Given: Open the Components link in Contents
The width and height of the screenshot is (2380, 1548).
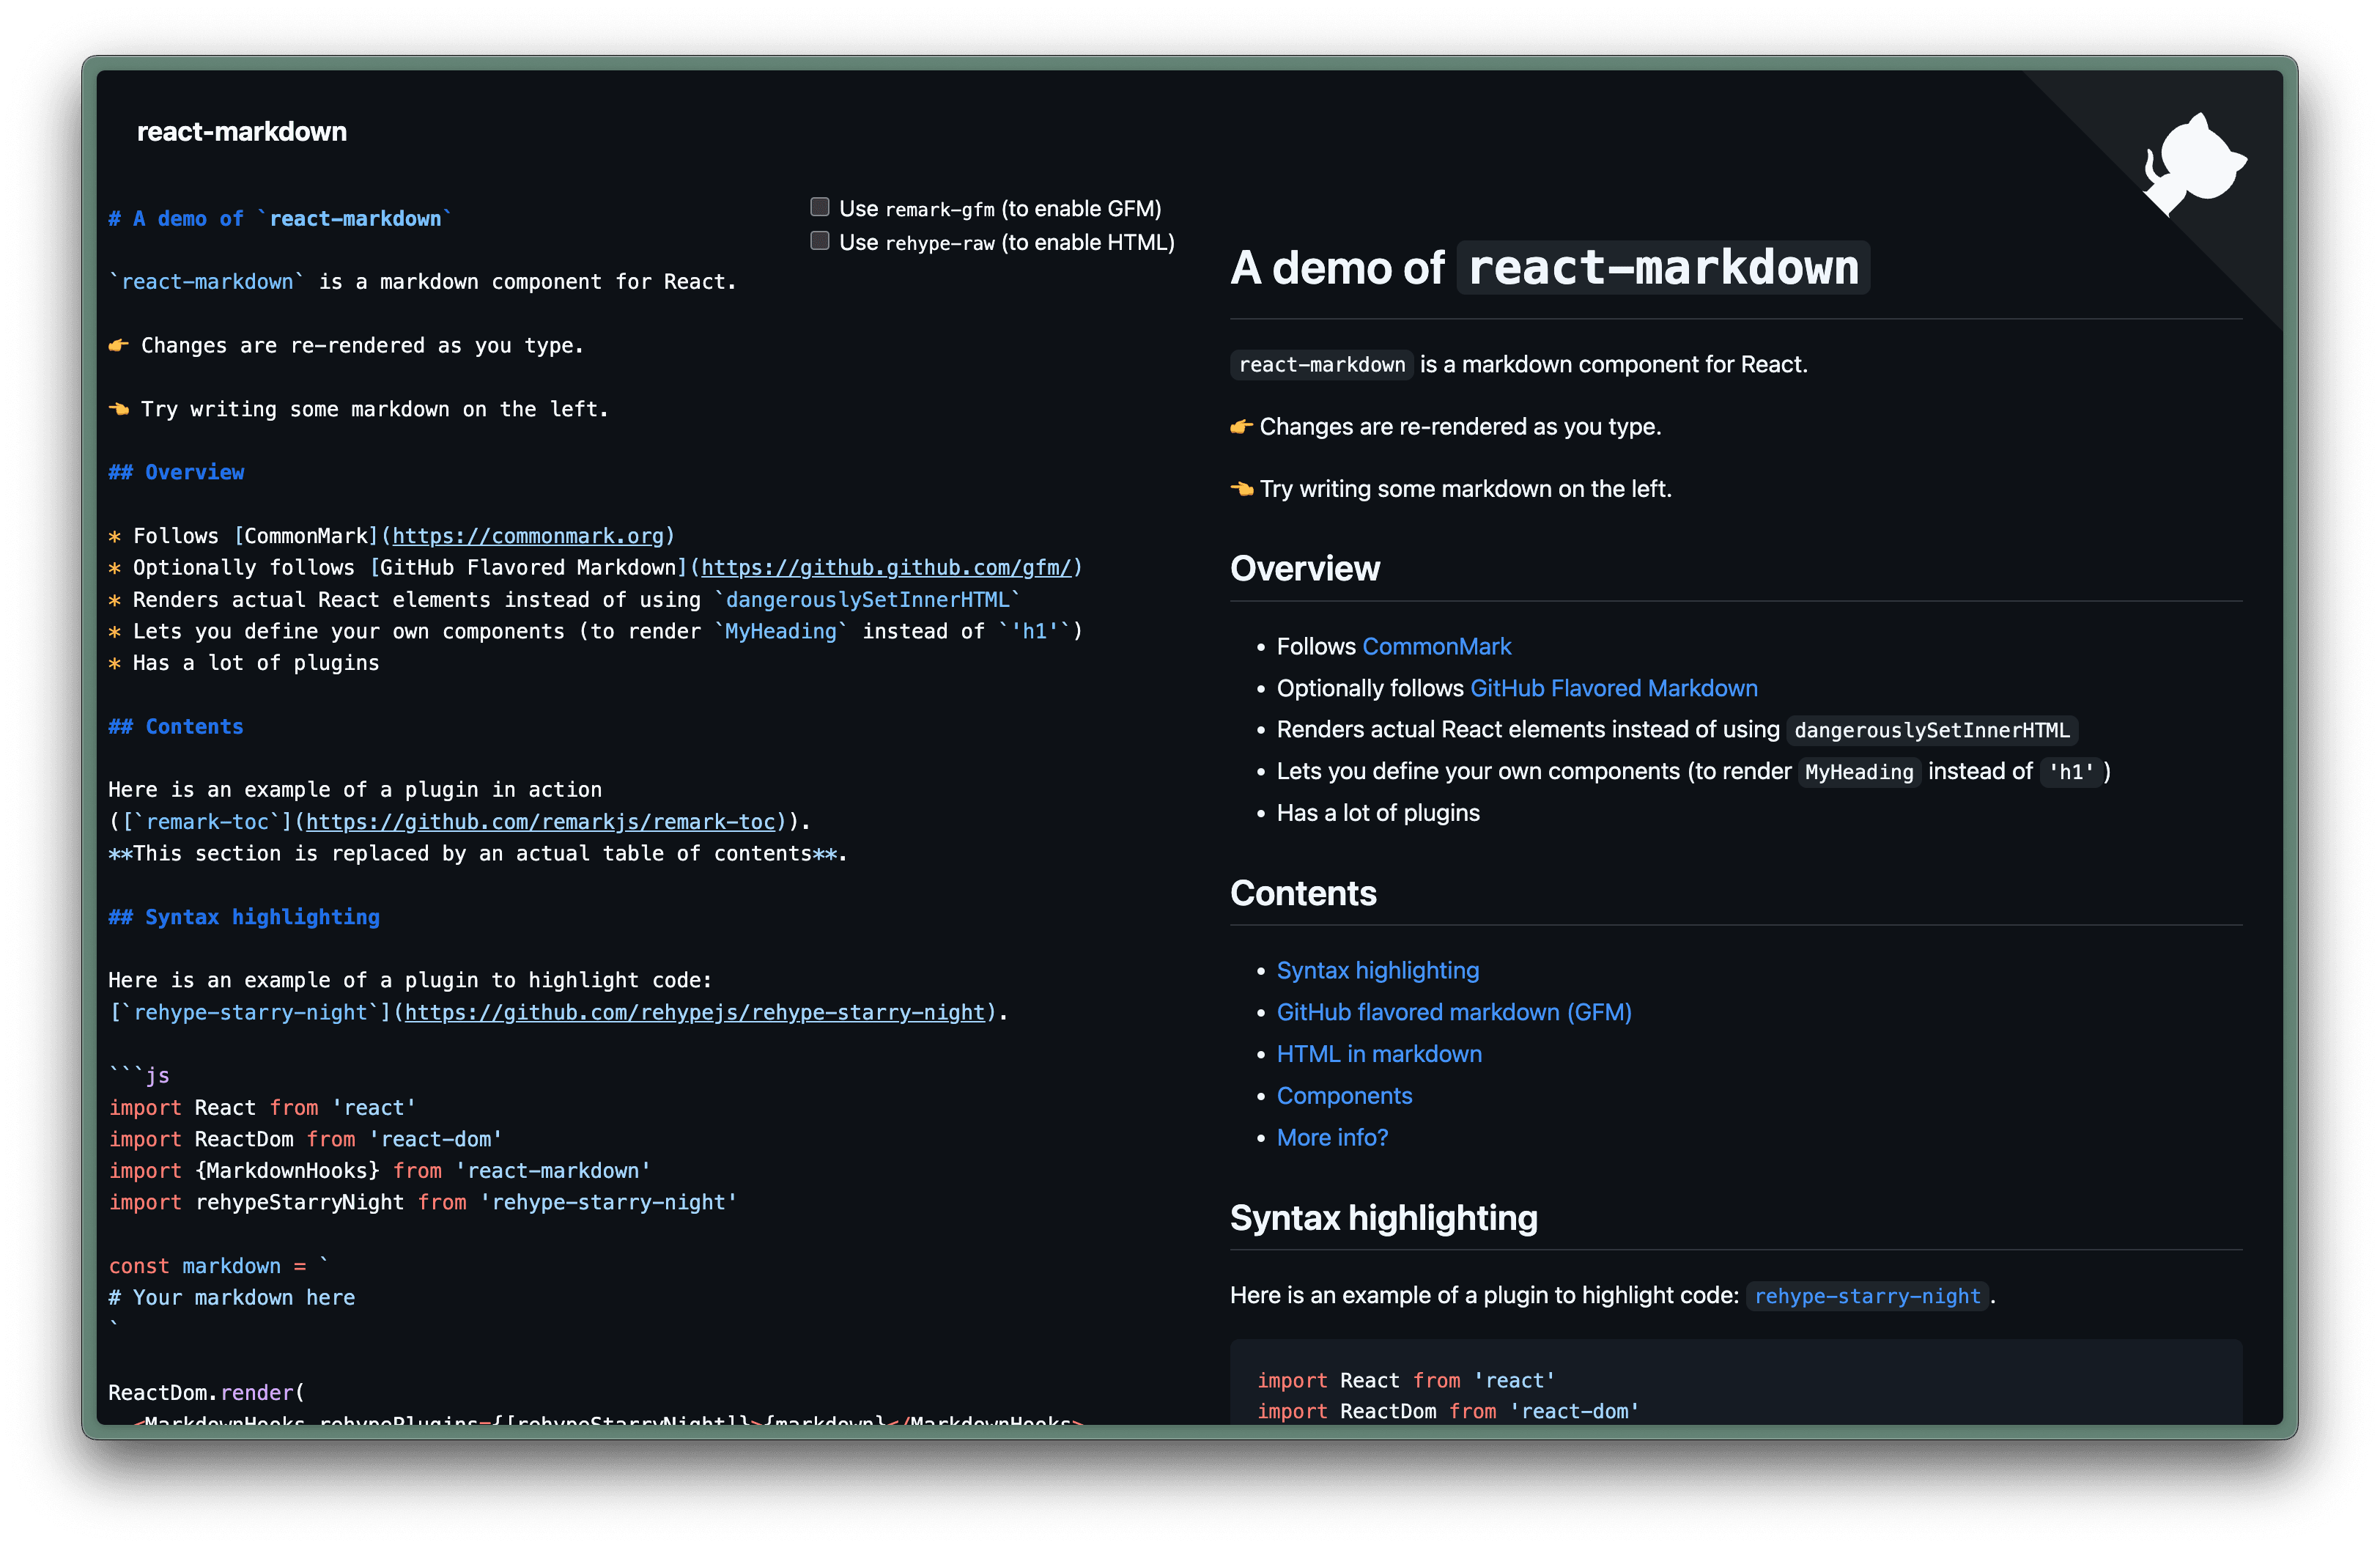Looking at the screenshot, I should pos(1344,1096).
